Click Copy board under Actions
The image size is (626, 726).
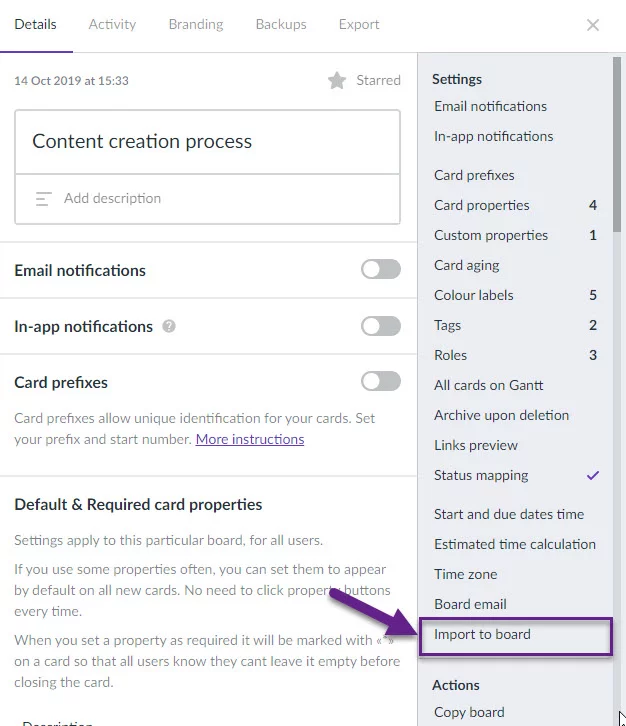point(469,712)
